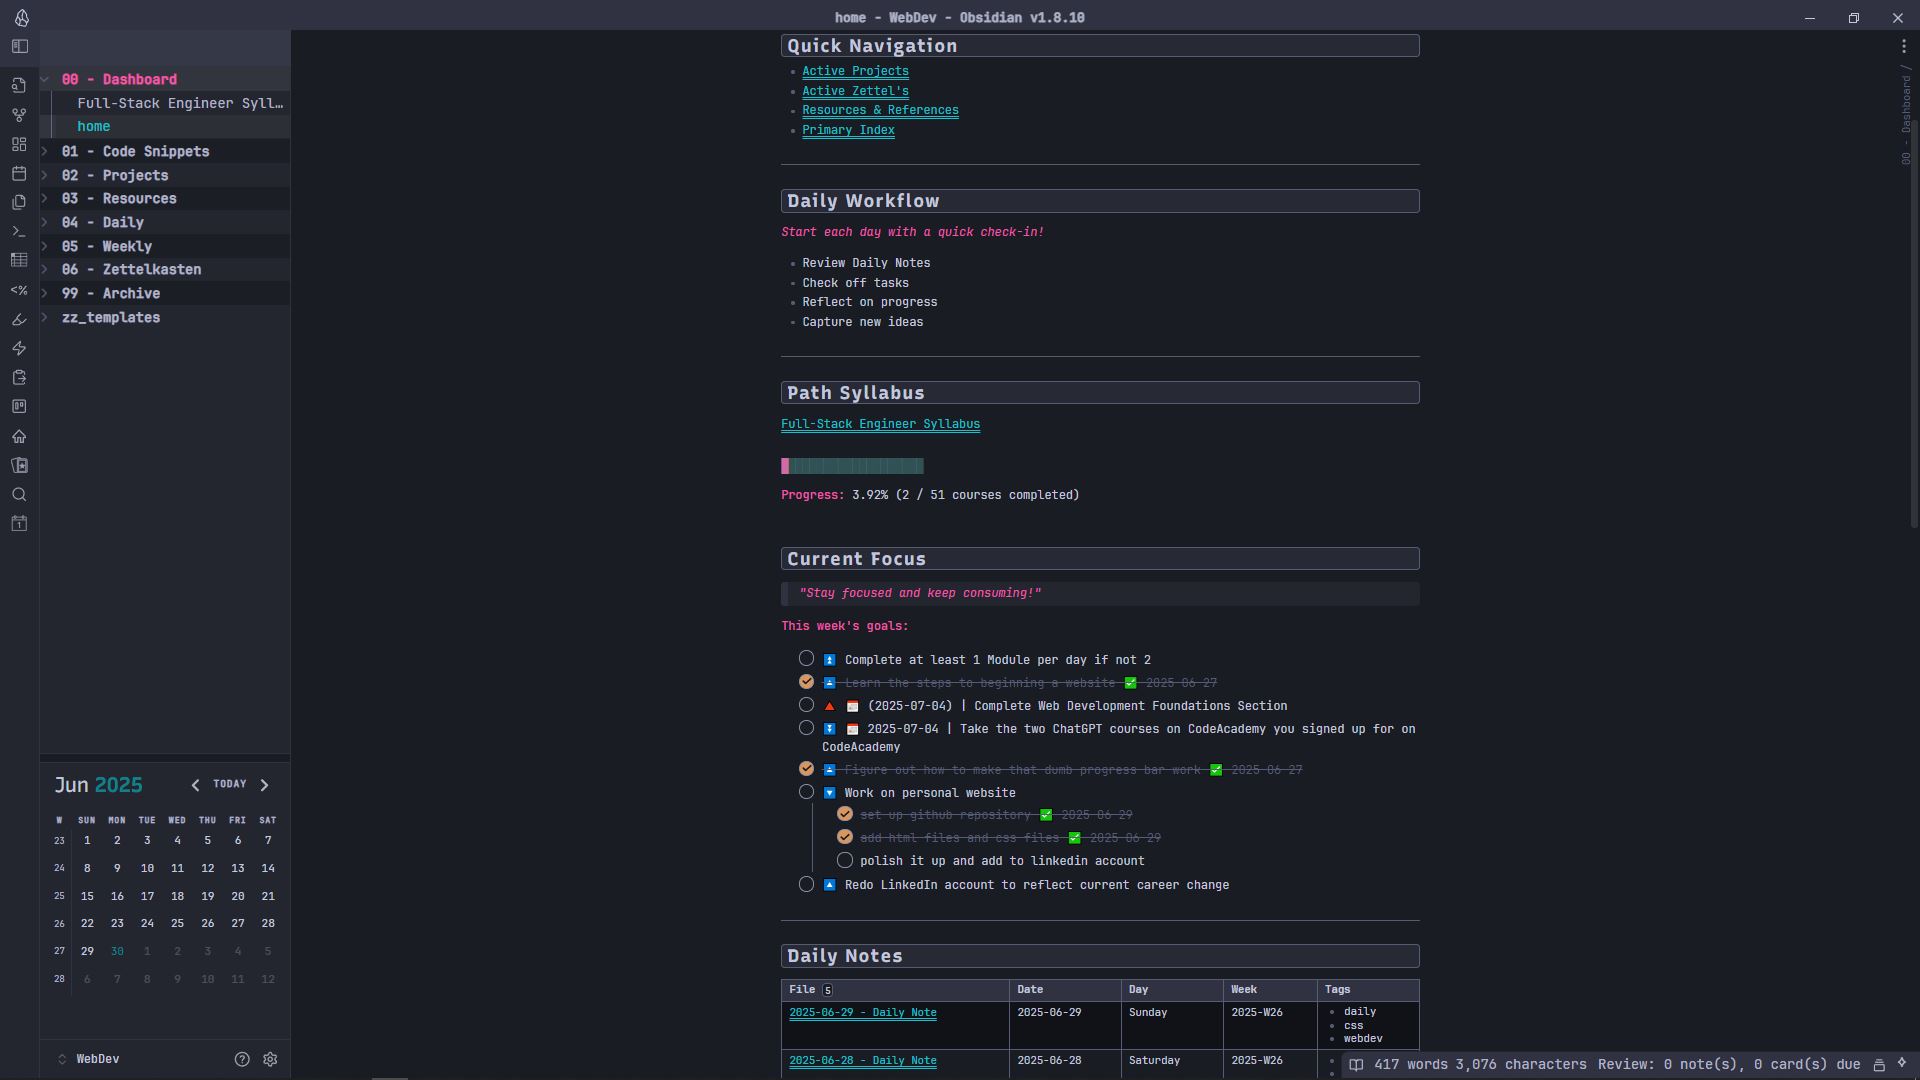Open the Primary Index link
Viewport: 1920px width, 1080px height.
[848, 130]
